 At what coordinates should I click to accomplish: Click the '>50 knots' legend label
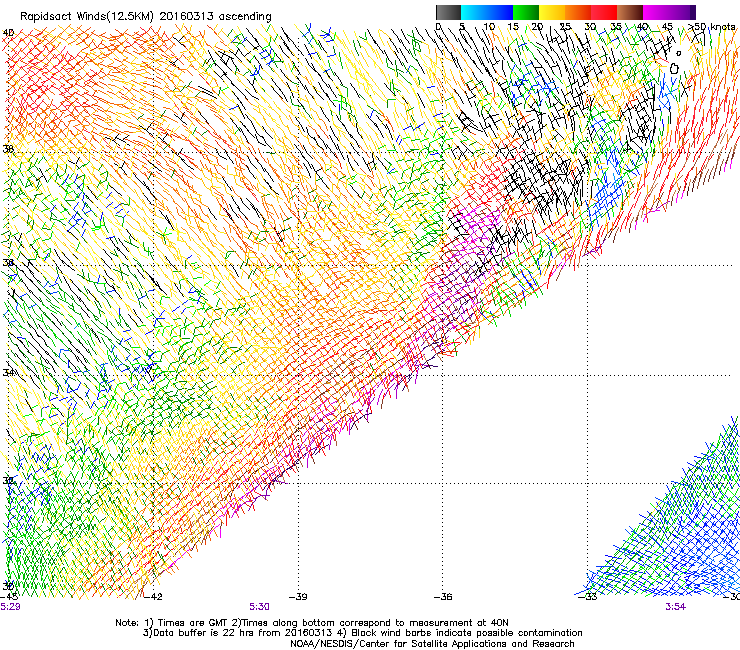coord(712,27)
